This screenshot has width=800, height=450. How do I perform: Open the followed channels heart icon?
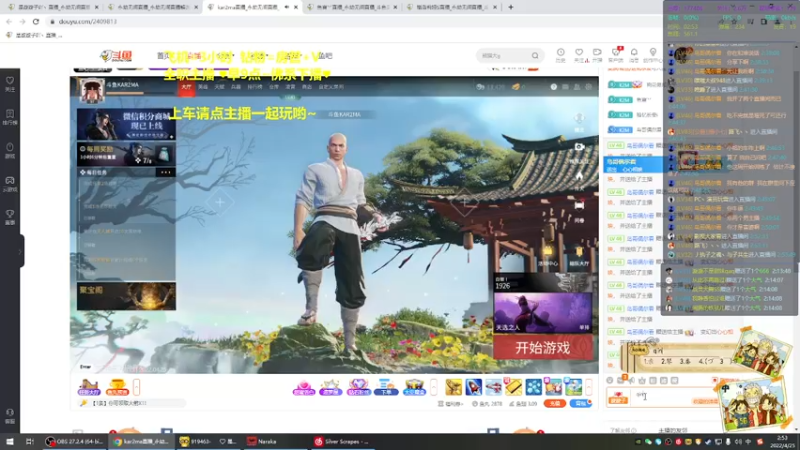579,53
